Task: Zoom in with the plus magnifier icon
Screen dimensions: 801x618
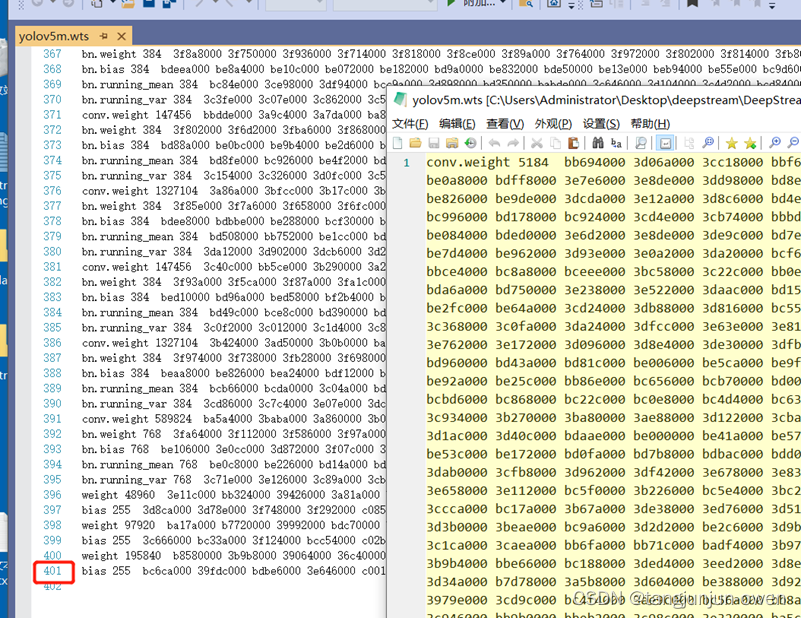Action: [x=775, y=143]
